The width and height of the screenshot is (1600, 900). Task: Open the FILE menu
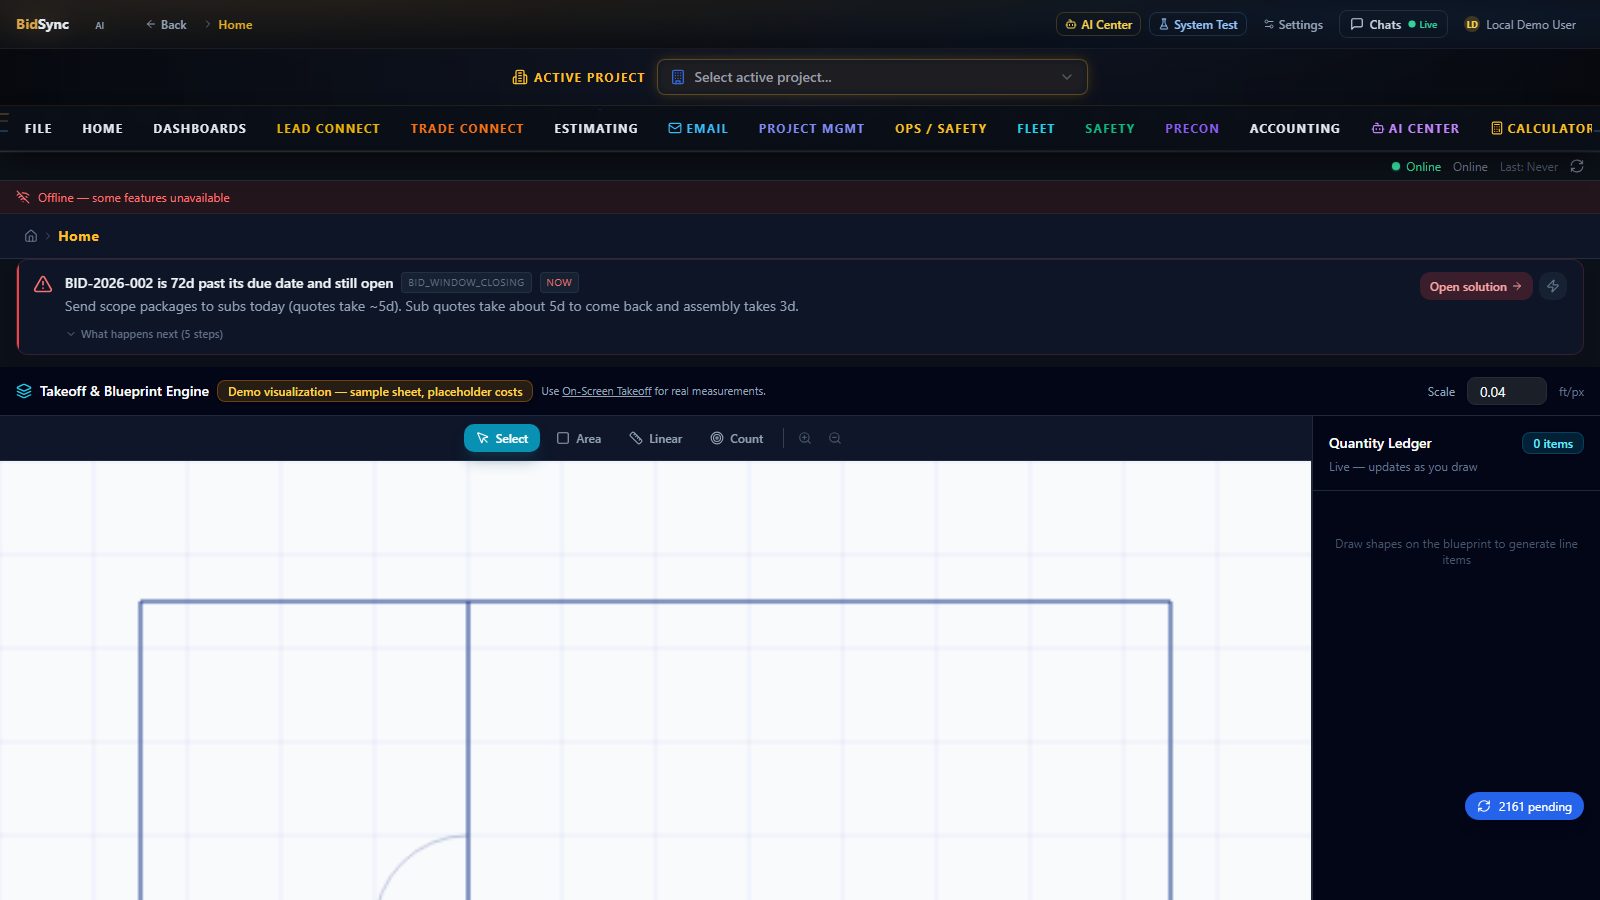(x=38, y=128)
